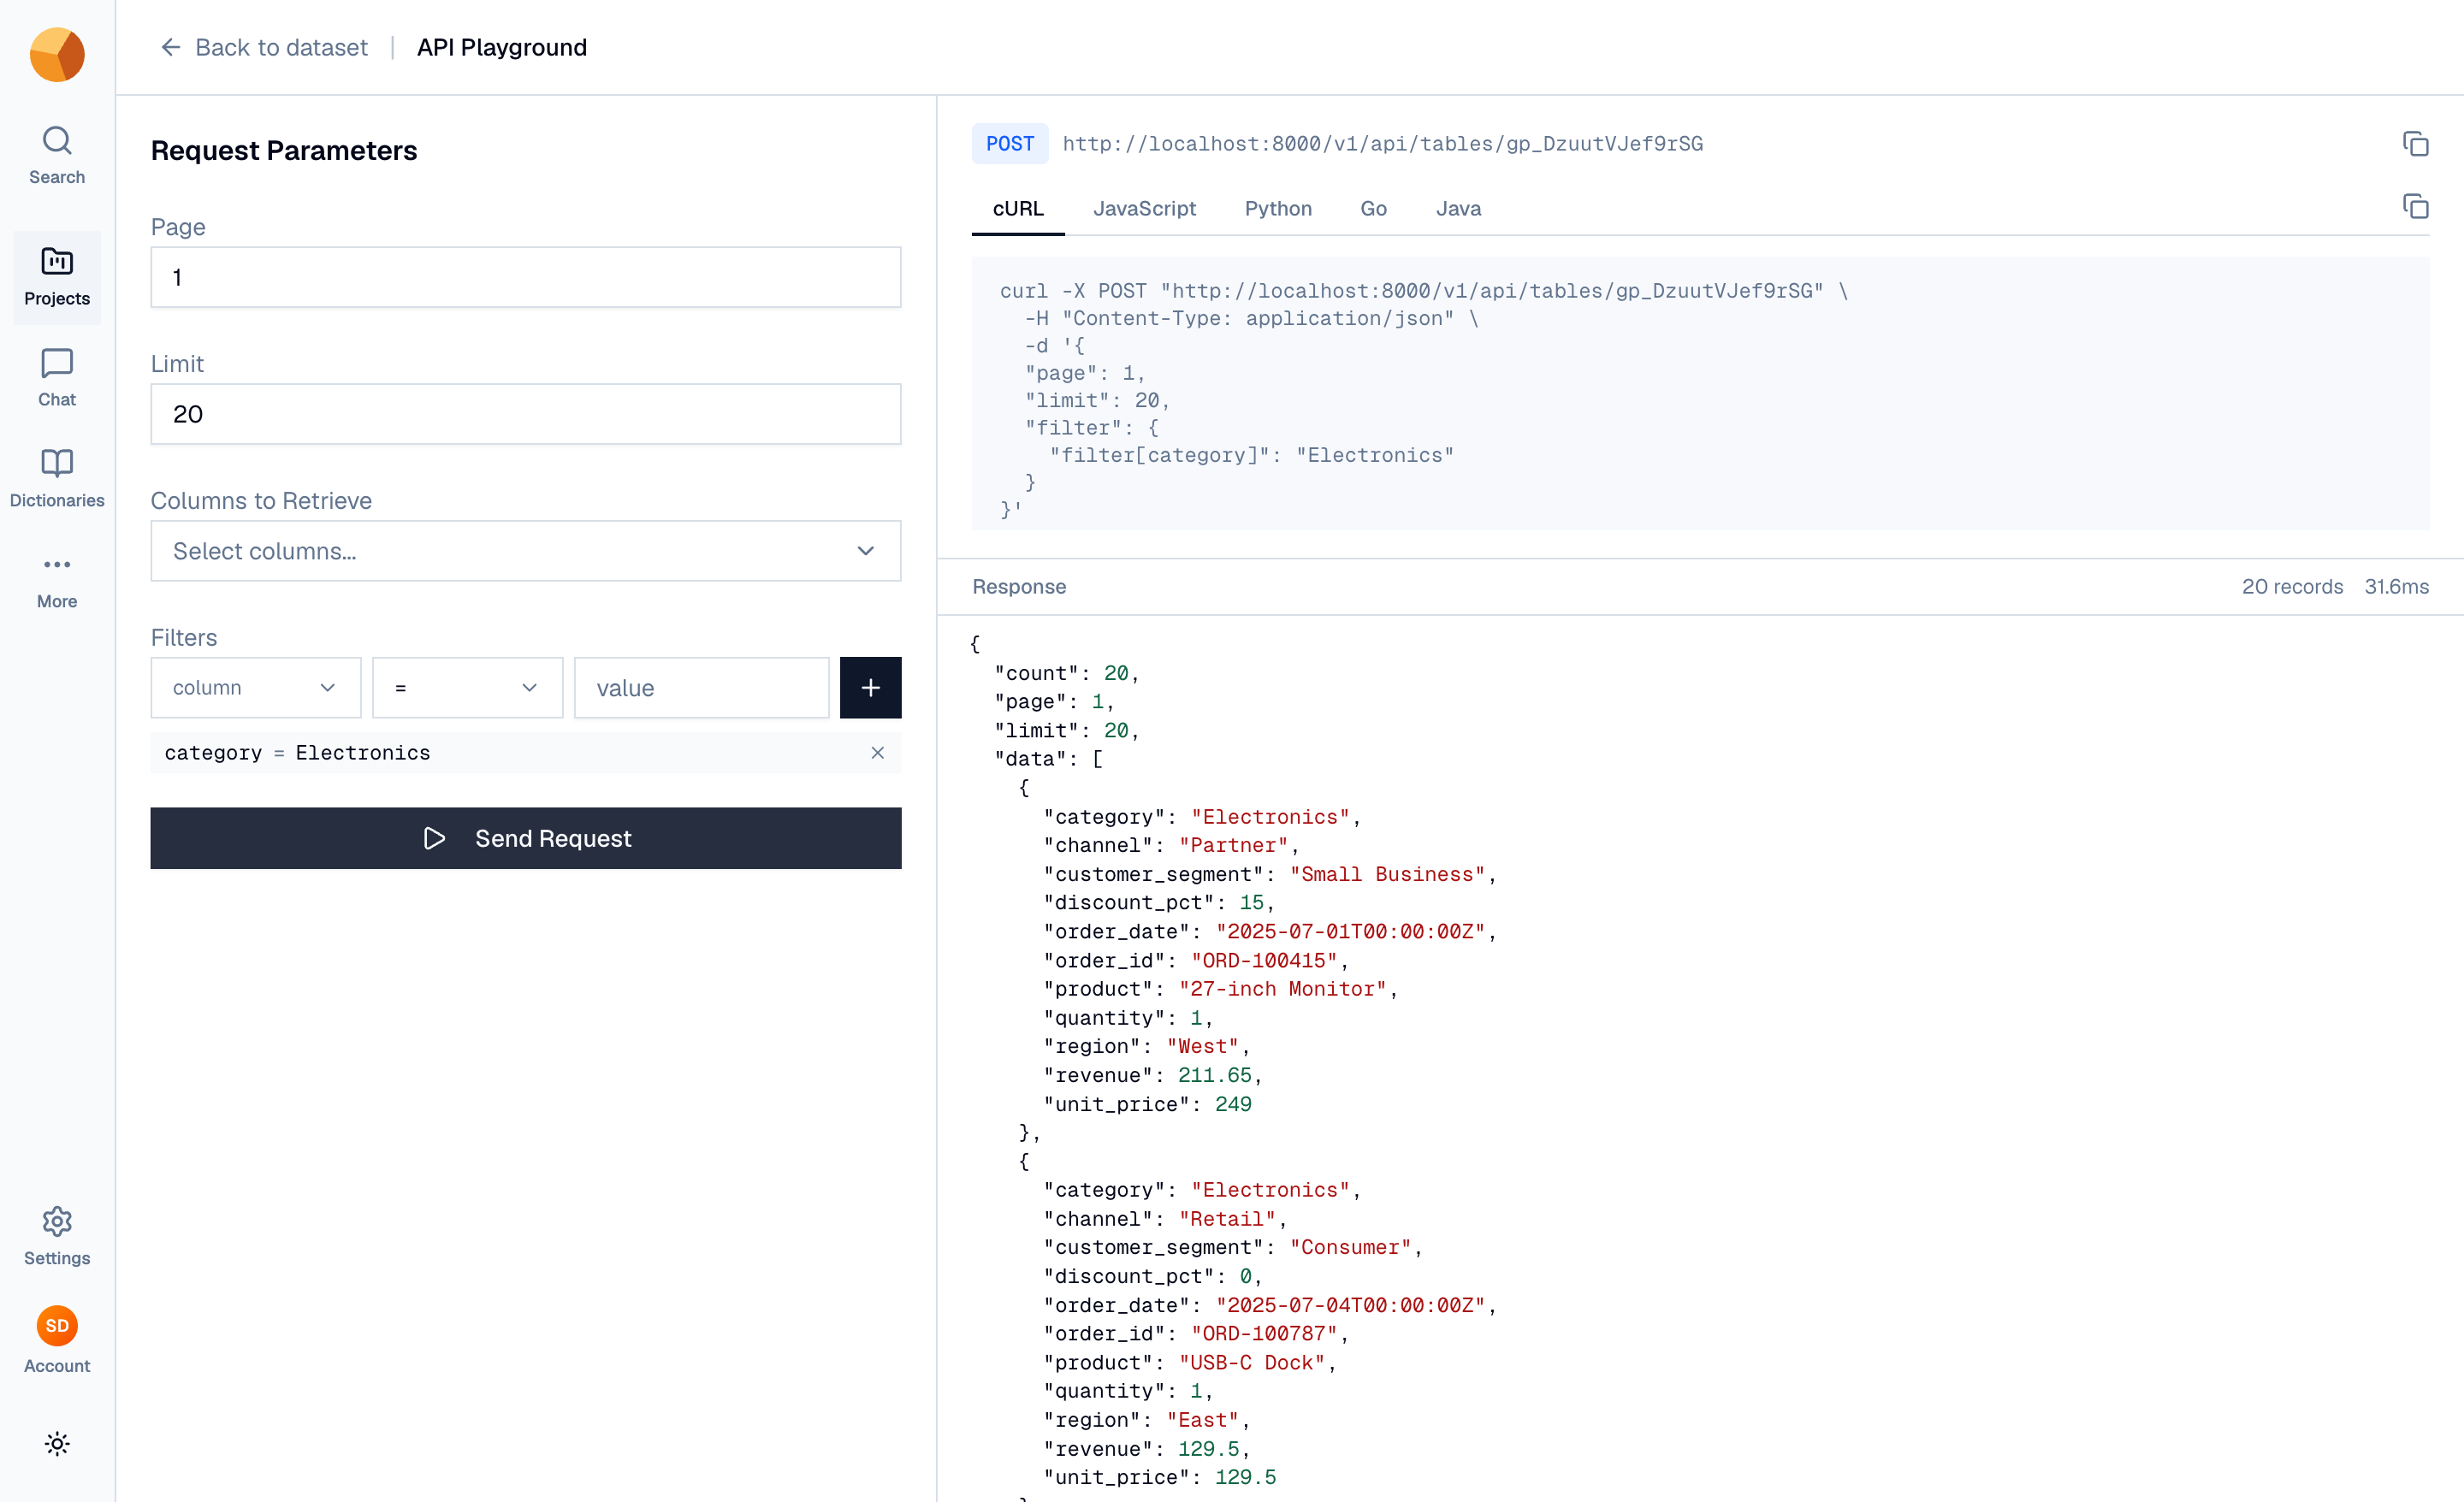Screen dimensions: 2464x1502
Task: Remove the category = Electronics filter
Action: click(x=877, y=753)
